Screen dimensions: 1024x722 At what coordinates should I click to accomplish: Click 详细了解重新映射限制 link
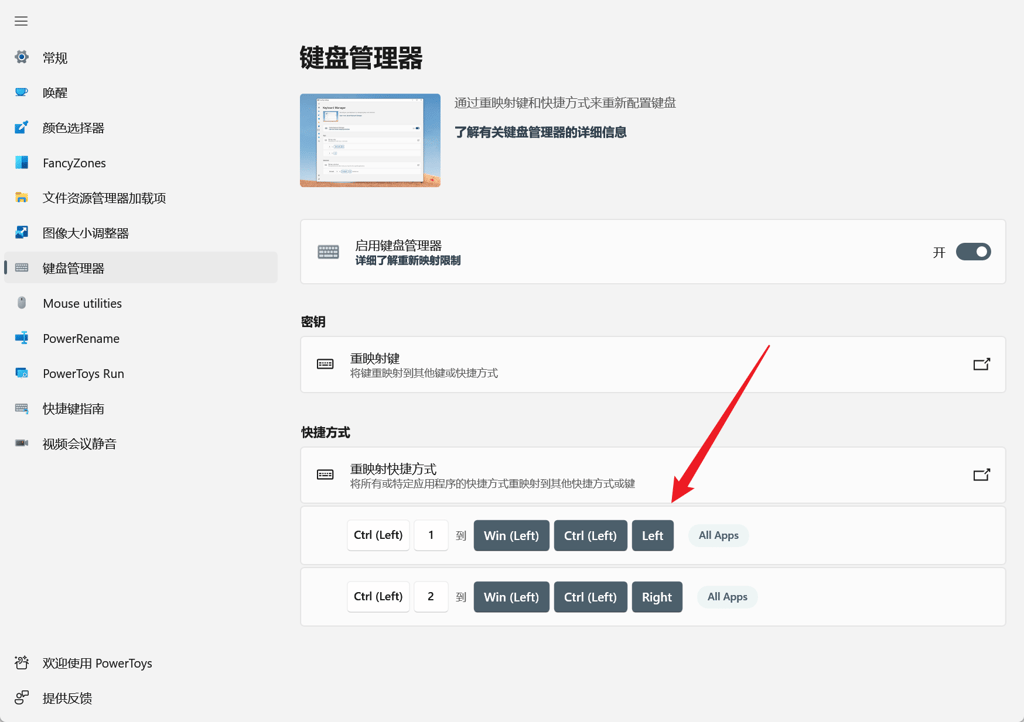click(x=408, y=260)
